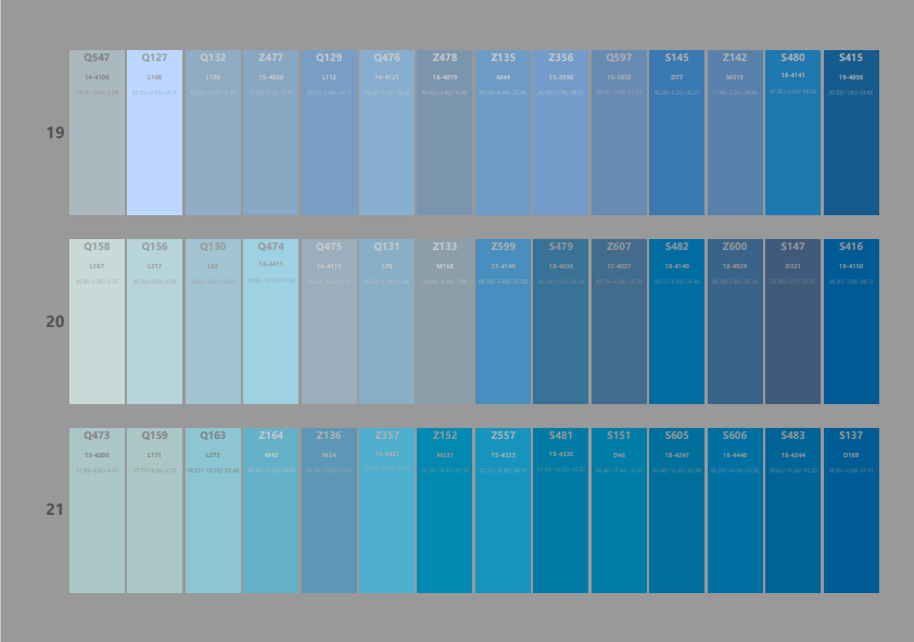Pick the Q158 pale swatch
Image resolution: width=914 pixels, height=642 pixels.
pos(96,321)
